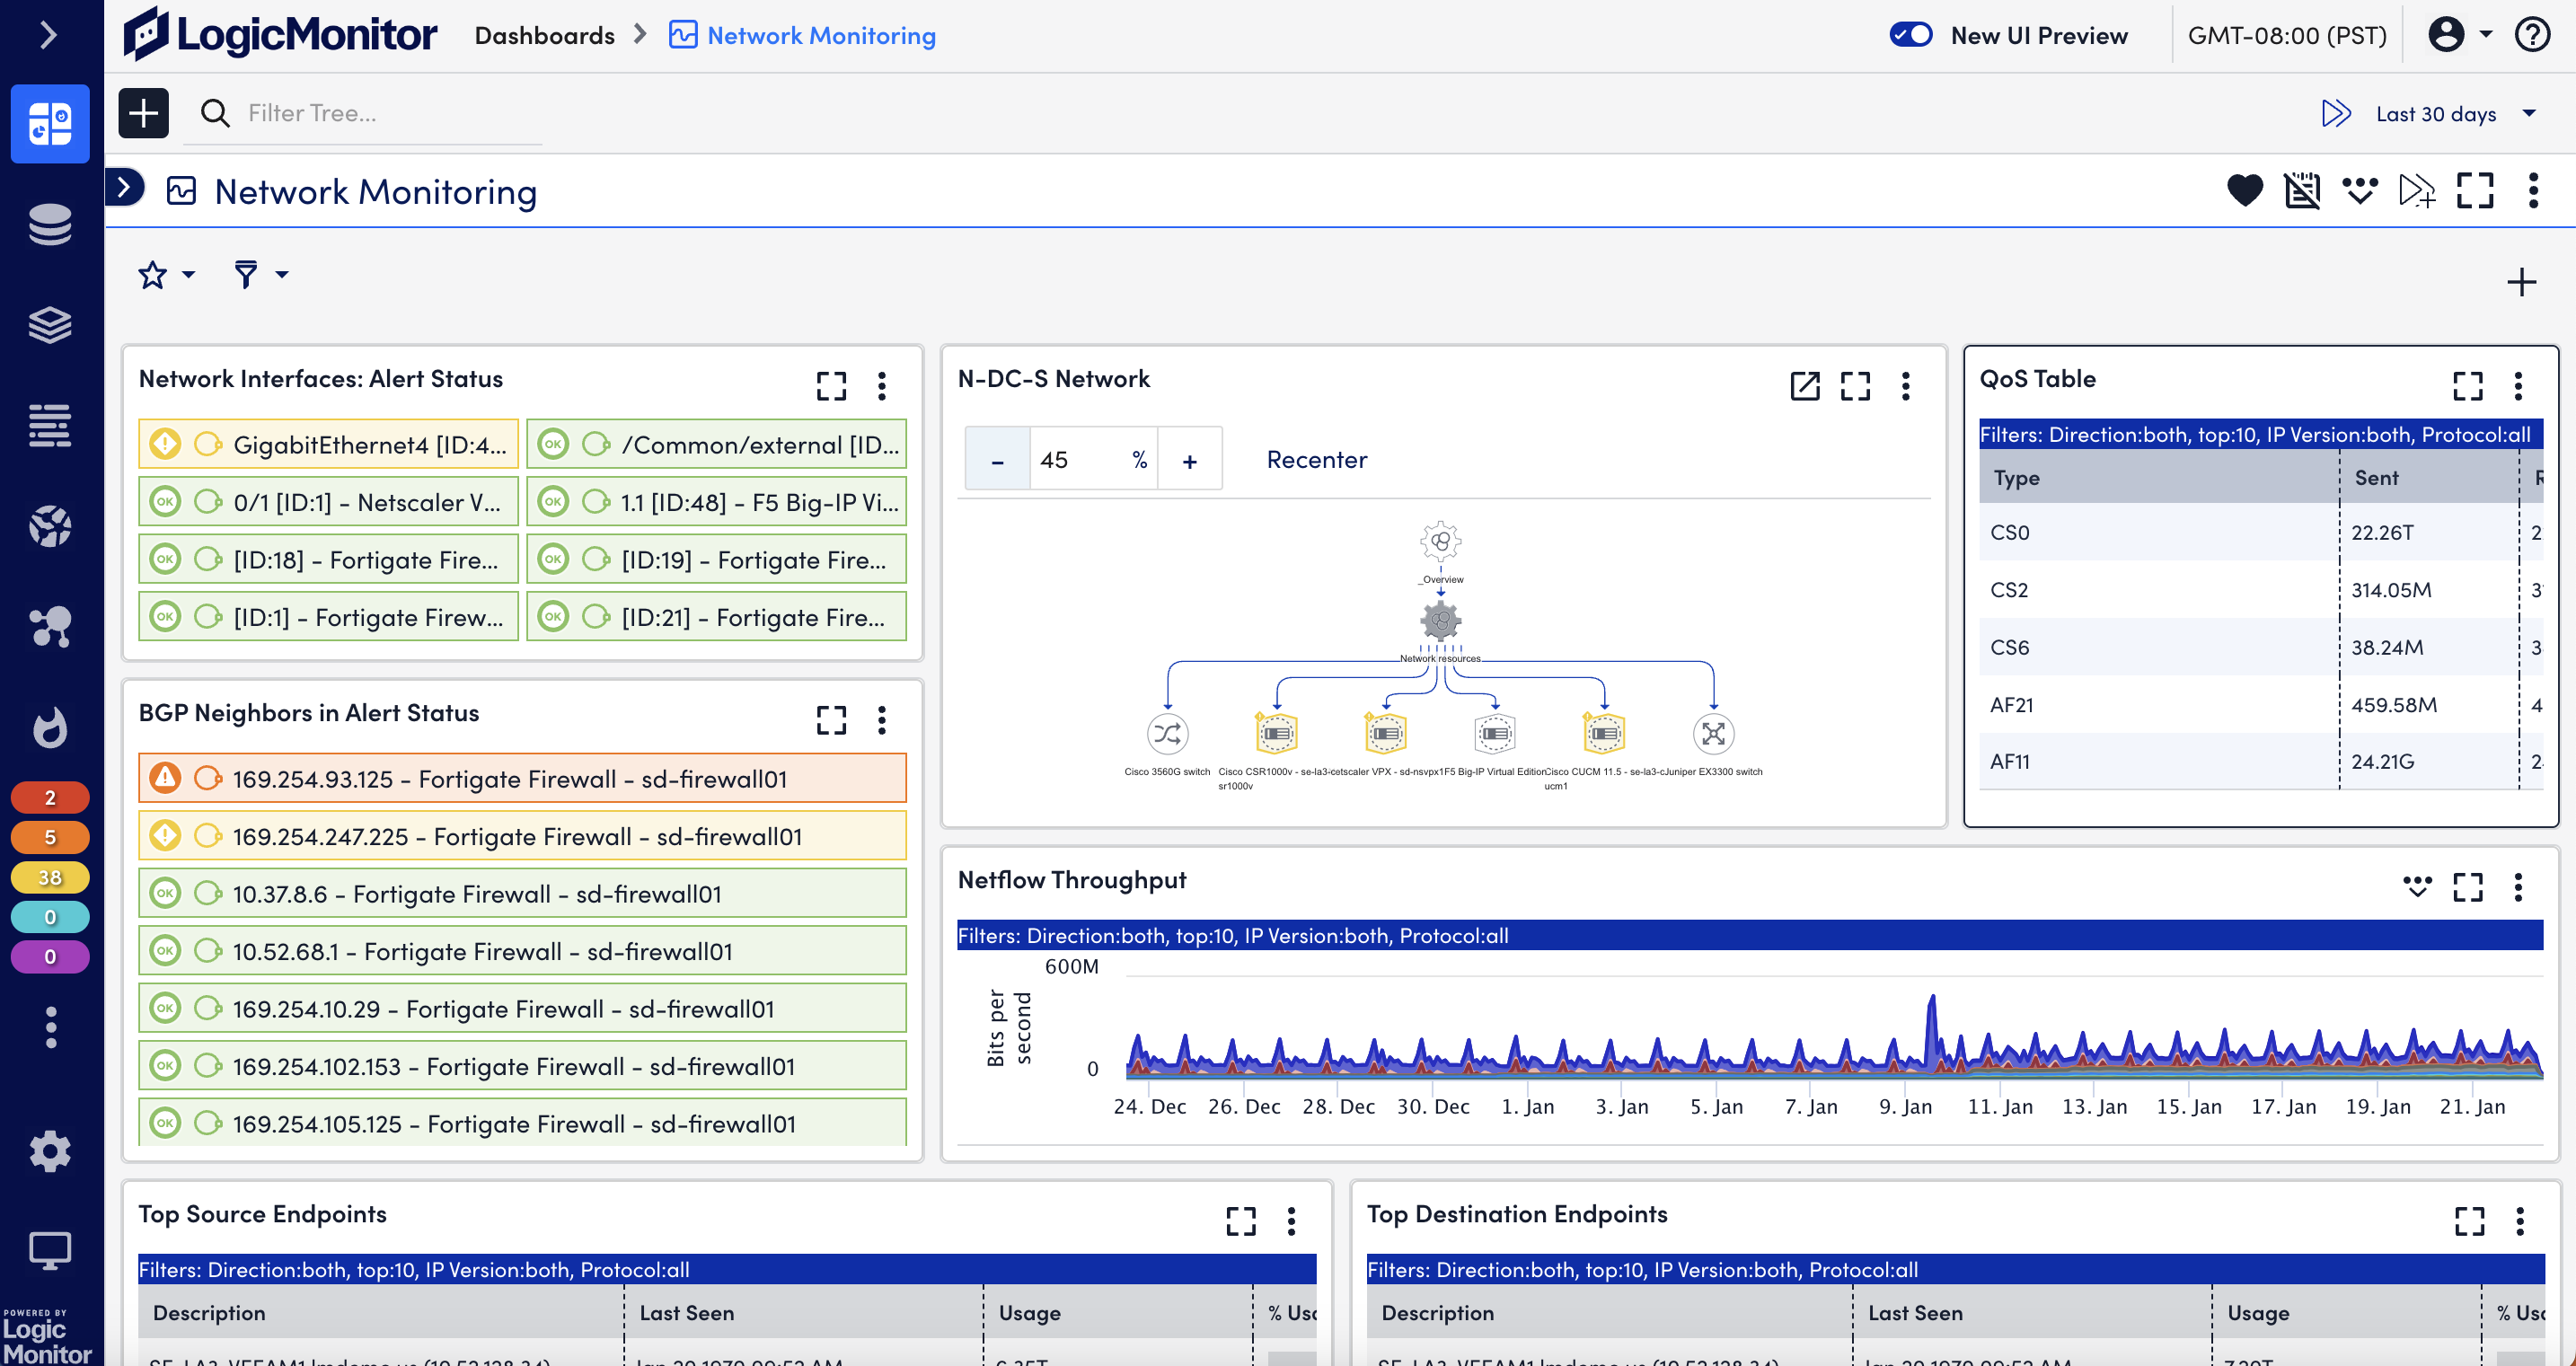
Task: Click the heart favorite icon in dashboard header
Action: pos(2244,190)
